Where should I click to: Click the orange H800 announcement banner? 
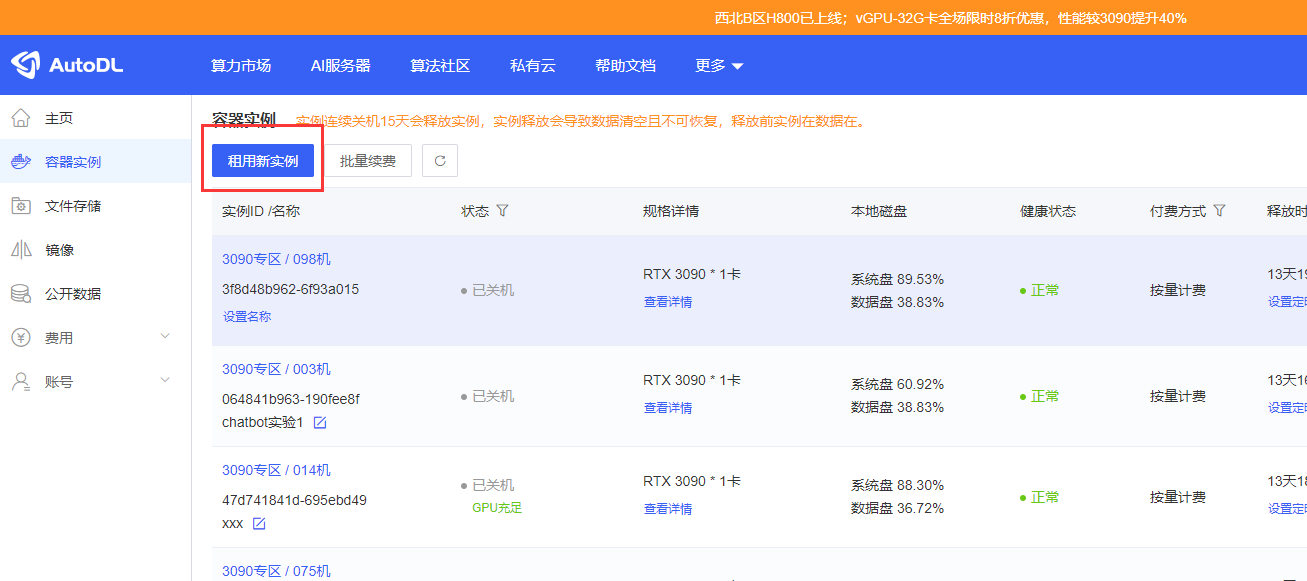click(x=653, y=18)
